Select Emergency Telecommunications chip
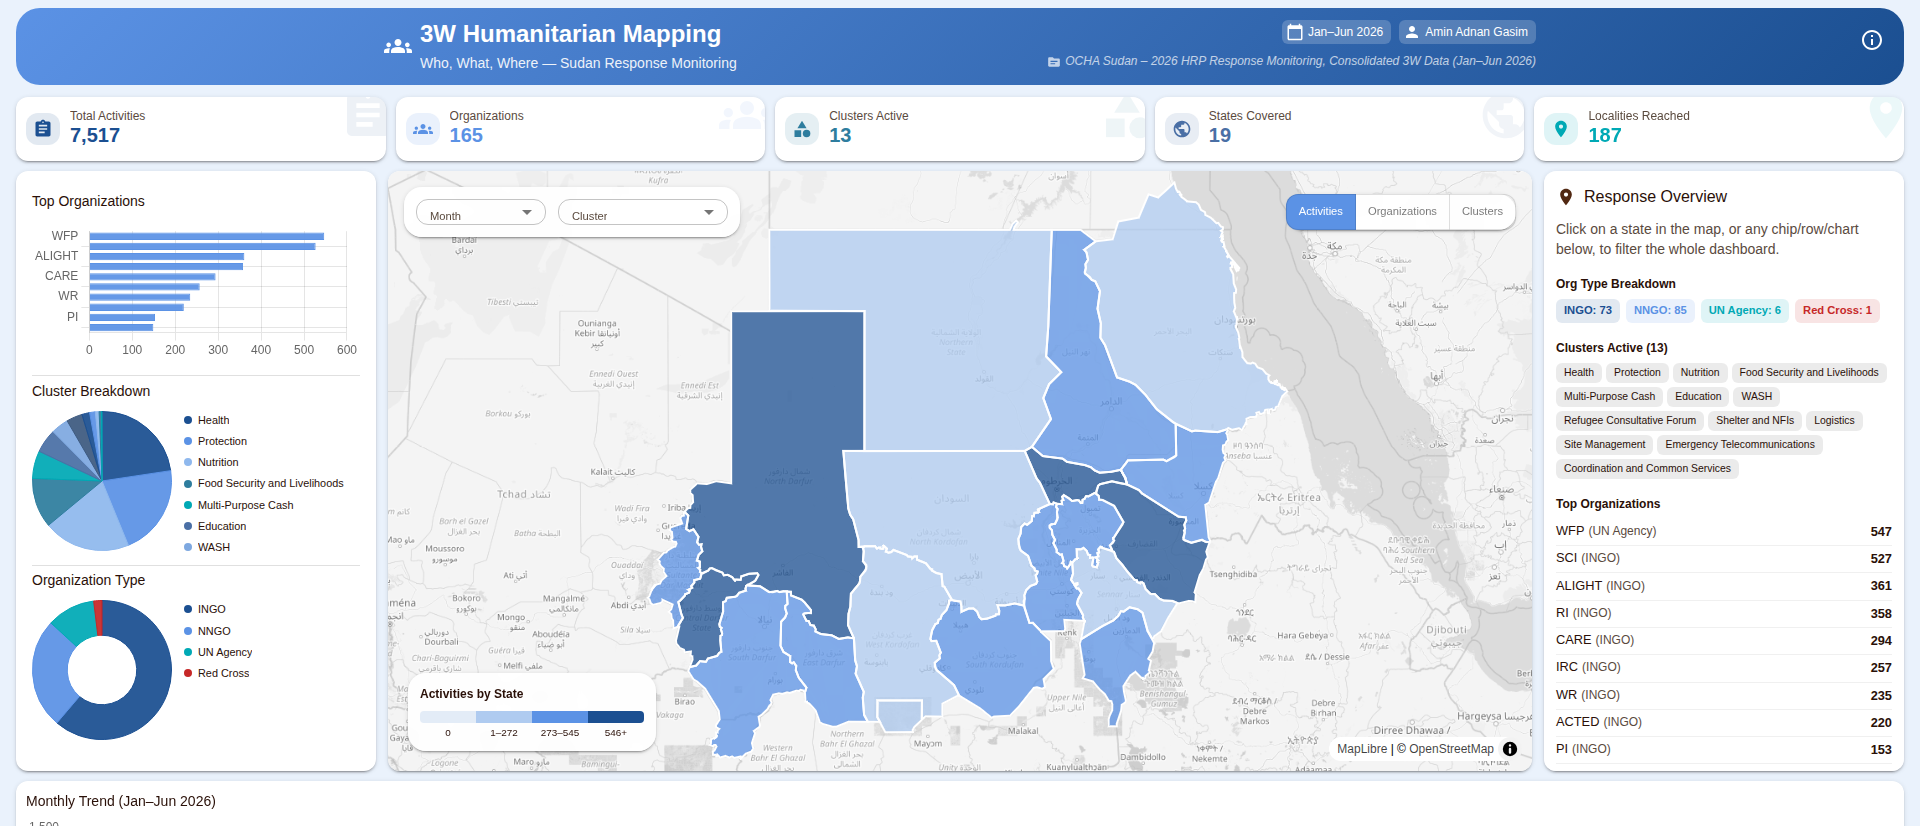This screenshot has width=1920, height=826. [x=1740, y=445]
